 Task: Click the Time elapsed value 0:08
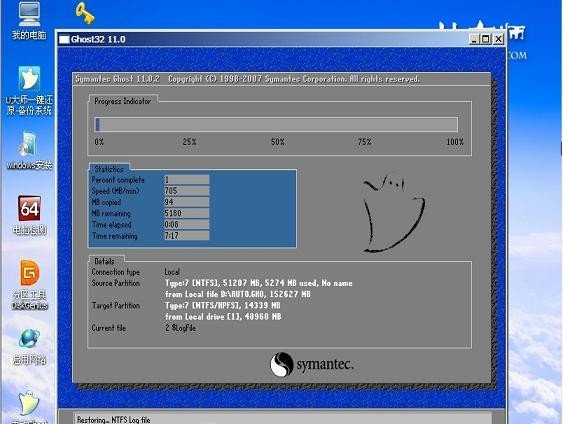tap(186, 224)
